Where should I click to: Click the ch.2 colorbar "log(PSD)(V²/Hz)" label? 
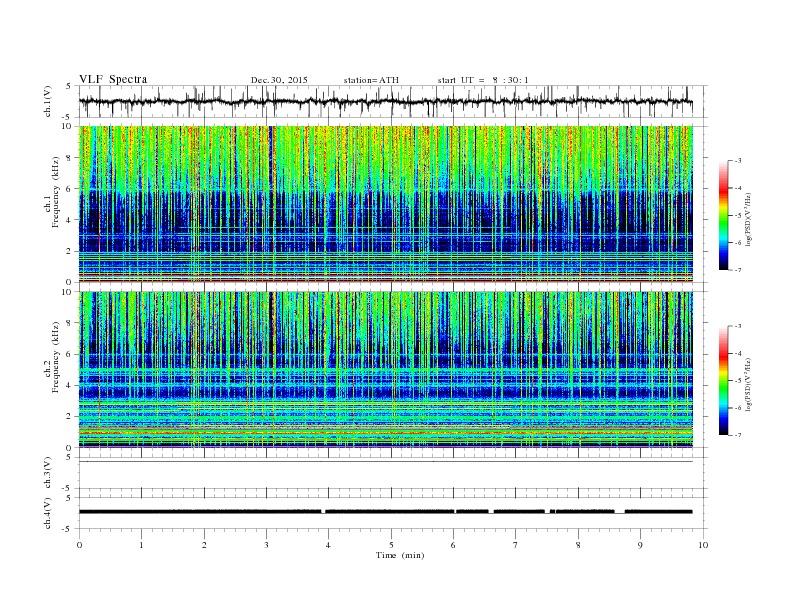(748, 385)
